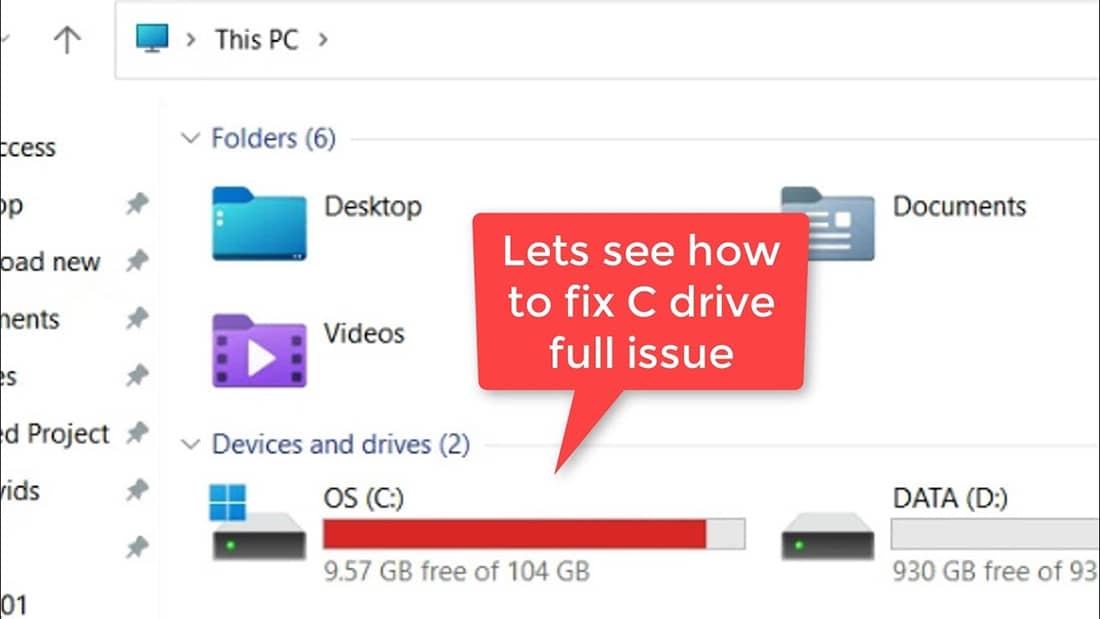The width and height of the screenshot is (1100, 619).
Task: Expand the chevron after This PC breadcrumb
Action: (323, 40)
